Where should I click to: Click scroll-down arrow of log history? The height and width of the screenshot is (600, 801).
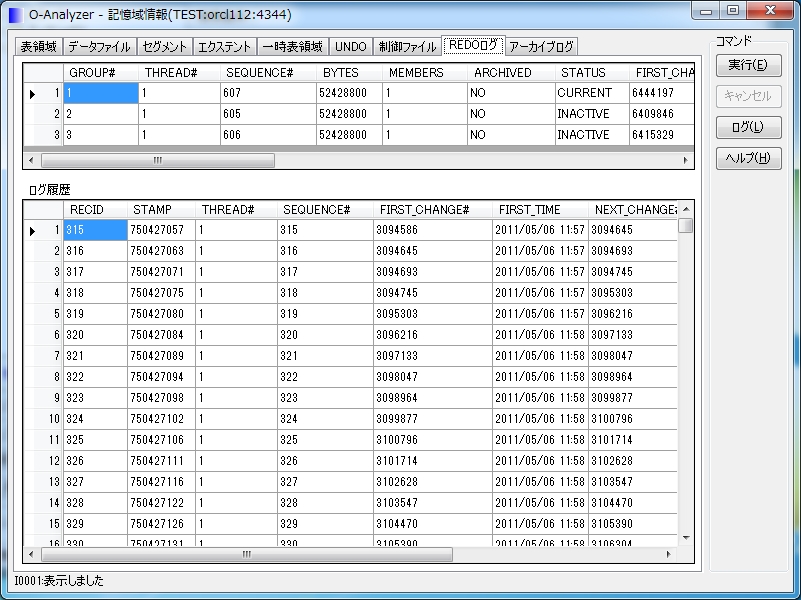(686, 538)
